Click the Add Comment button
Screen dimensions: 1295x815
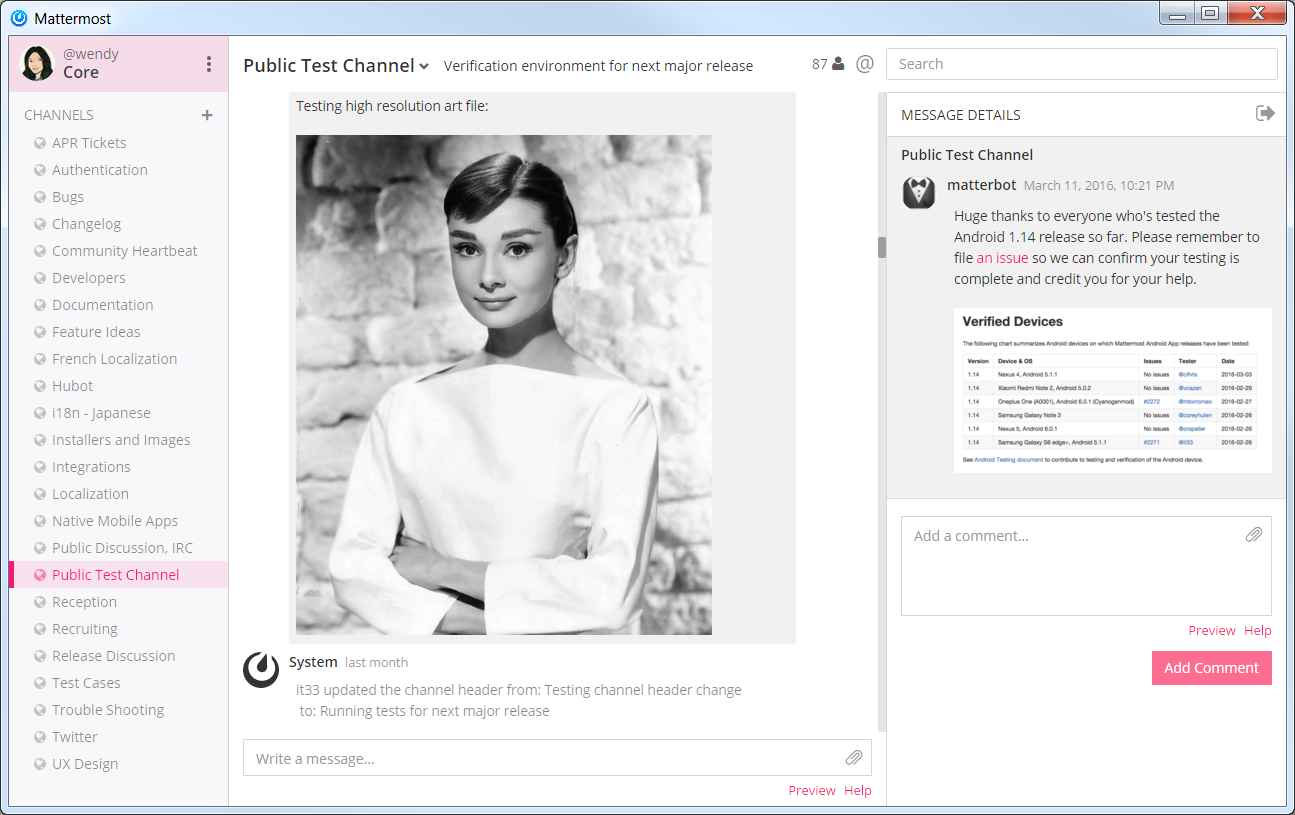1211,668
